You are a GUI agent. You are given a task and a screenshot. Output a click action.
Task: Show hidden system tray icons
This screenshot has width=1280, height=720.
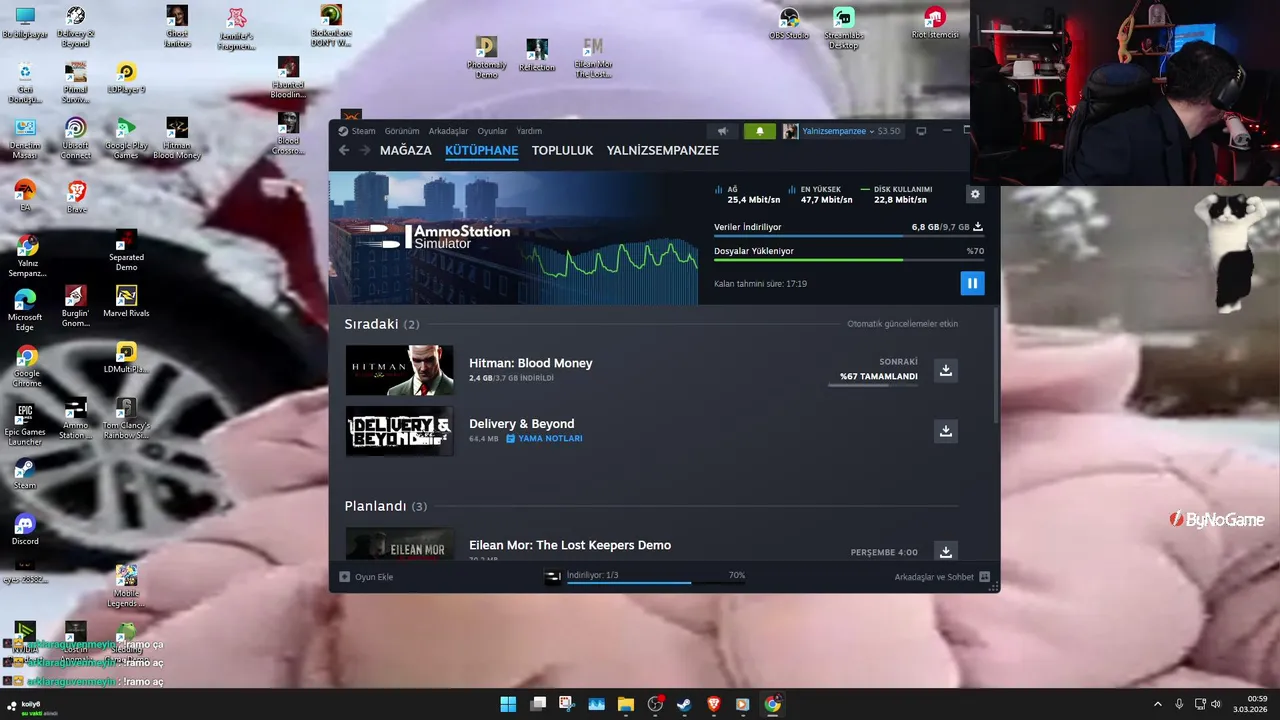pyautogui.click(x=1158, y=704)
